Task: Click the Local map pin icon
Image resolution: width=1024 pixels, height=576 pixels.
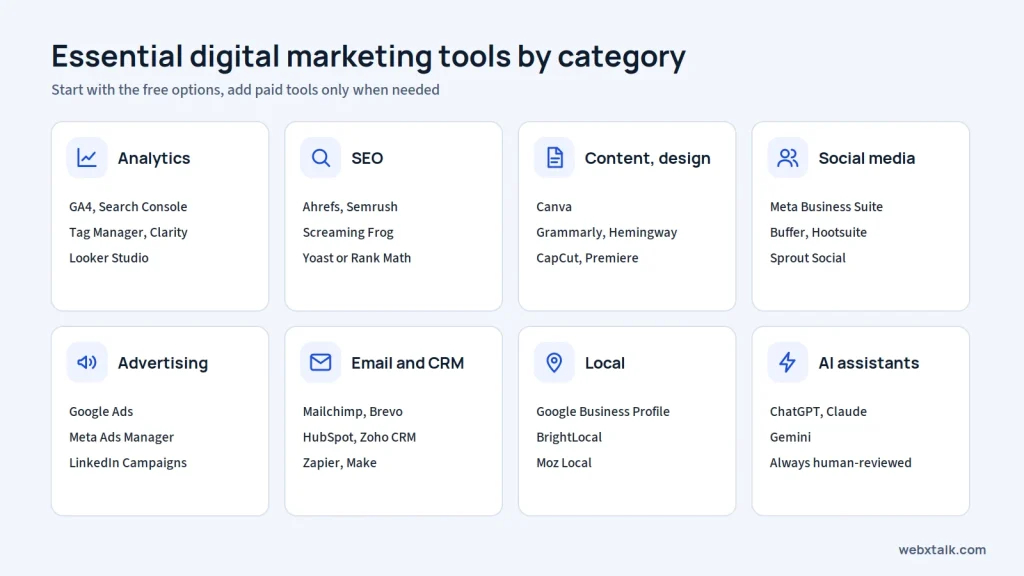Action: coord(554,362)
